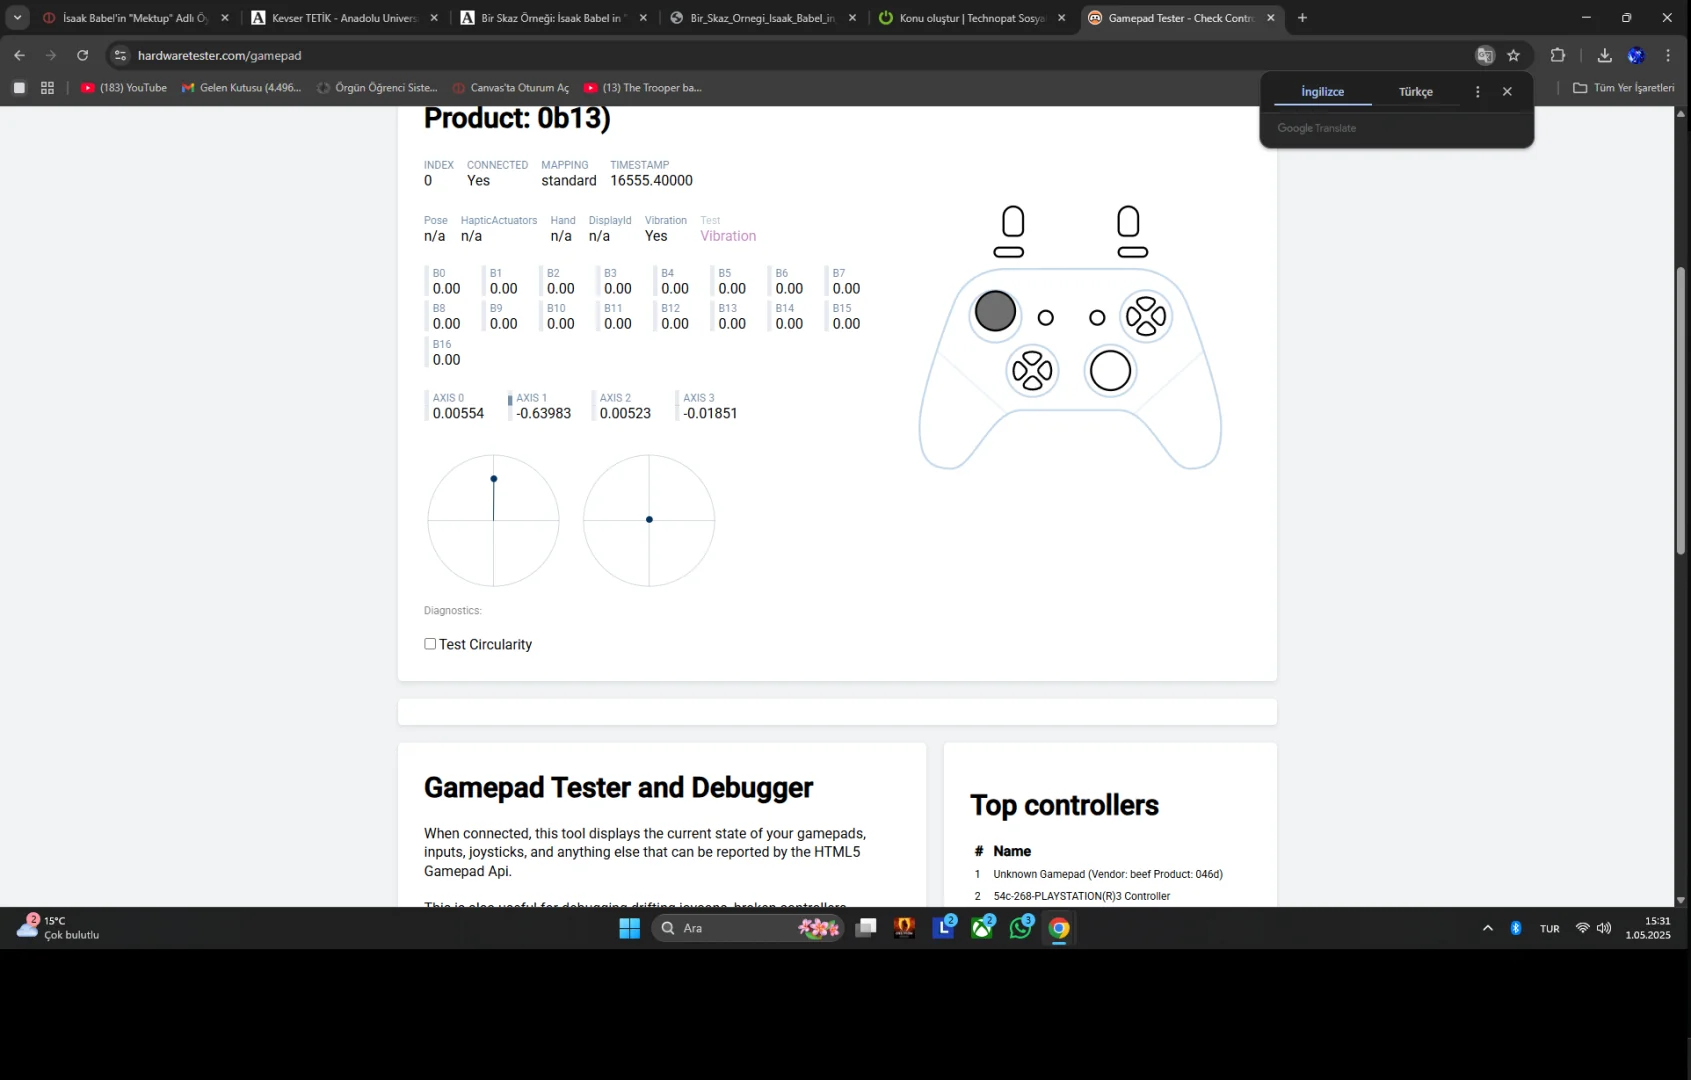This screenshot has height=1080, width=1691.
Task: Click the D-pad on the controller diagram
Action: point(1032,372)
